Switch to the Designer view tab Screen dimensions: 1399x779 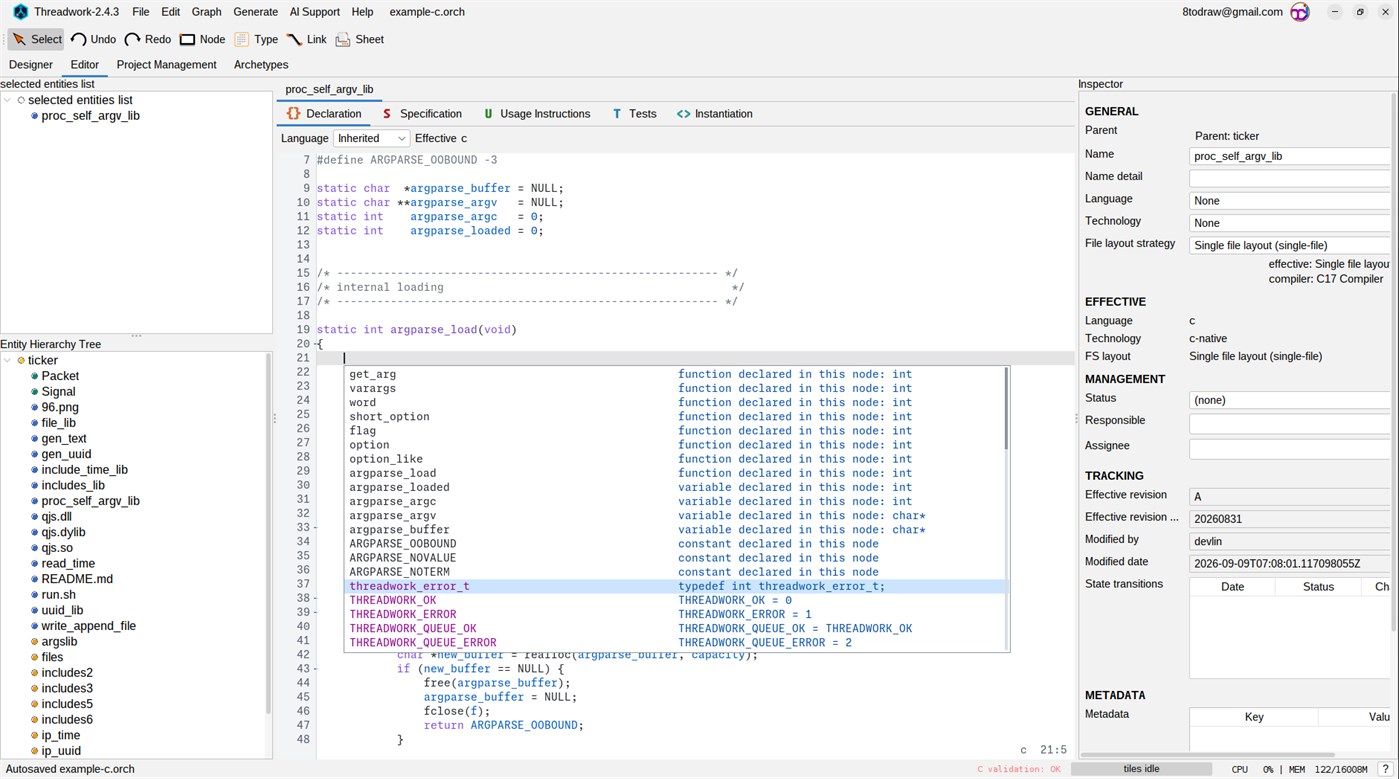(31, 65)
